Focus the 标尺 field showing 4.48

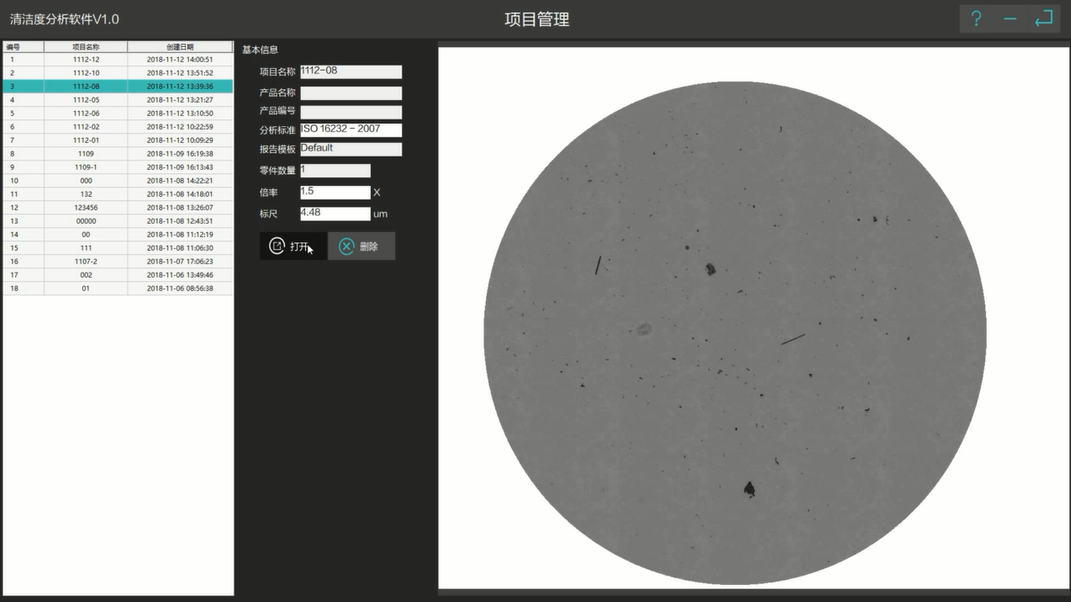point(335,213)
